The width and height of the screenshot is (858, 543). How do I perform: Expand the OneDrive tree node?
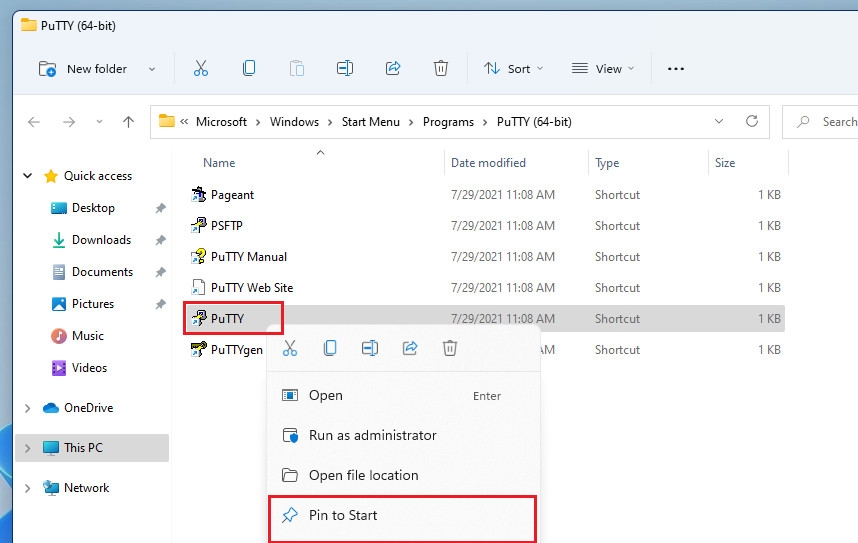click(x=27, y=408)
